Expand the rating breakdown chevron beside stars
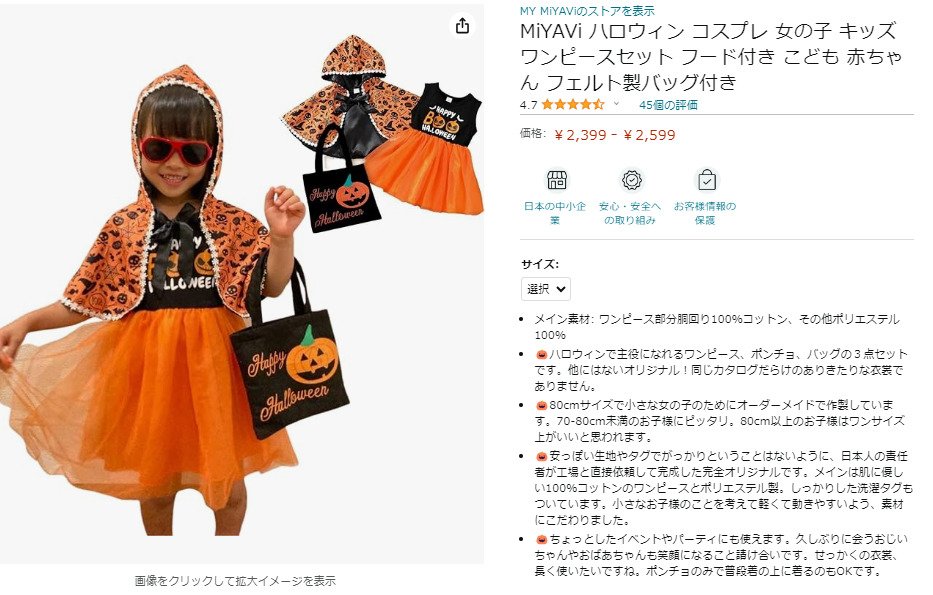Screen dimensions: 933x595 pos(616,104)
